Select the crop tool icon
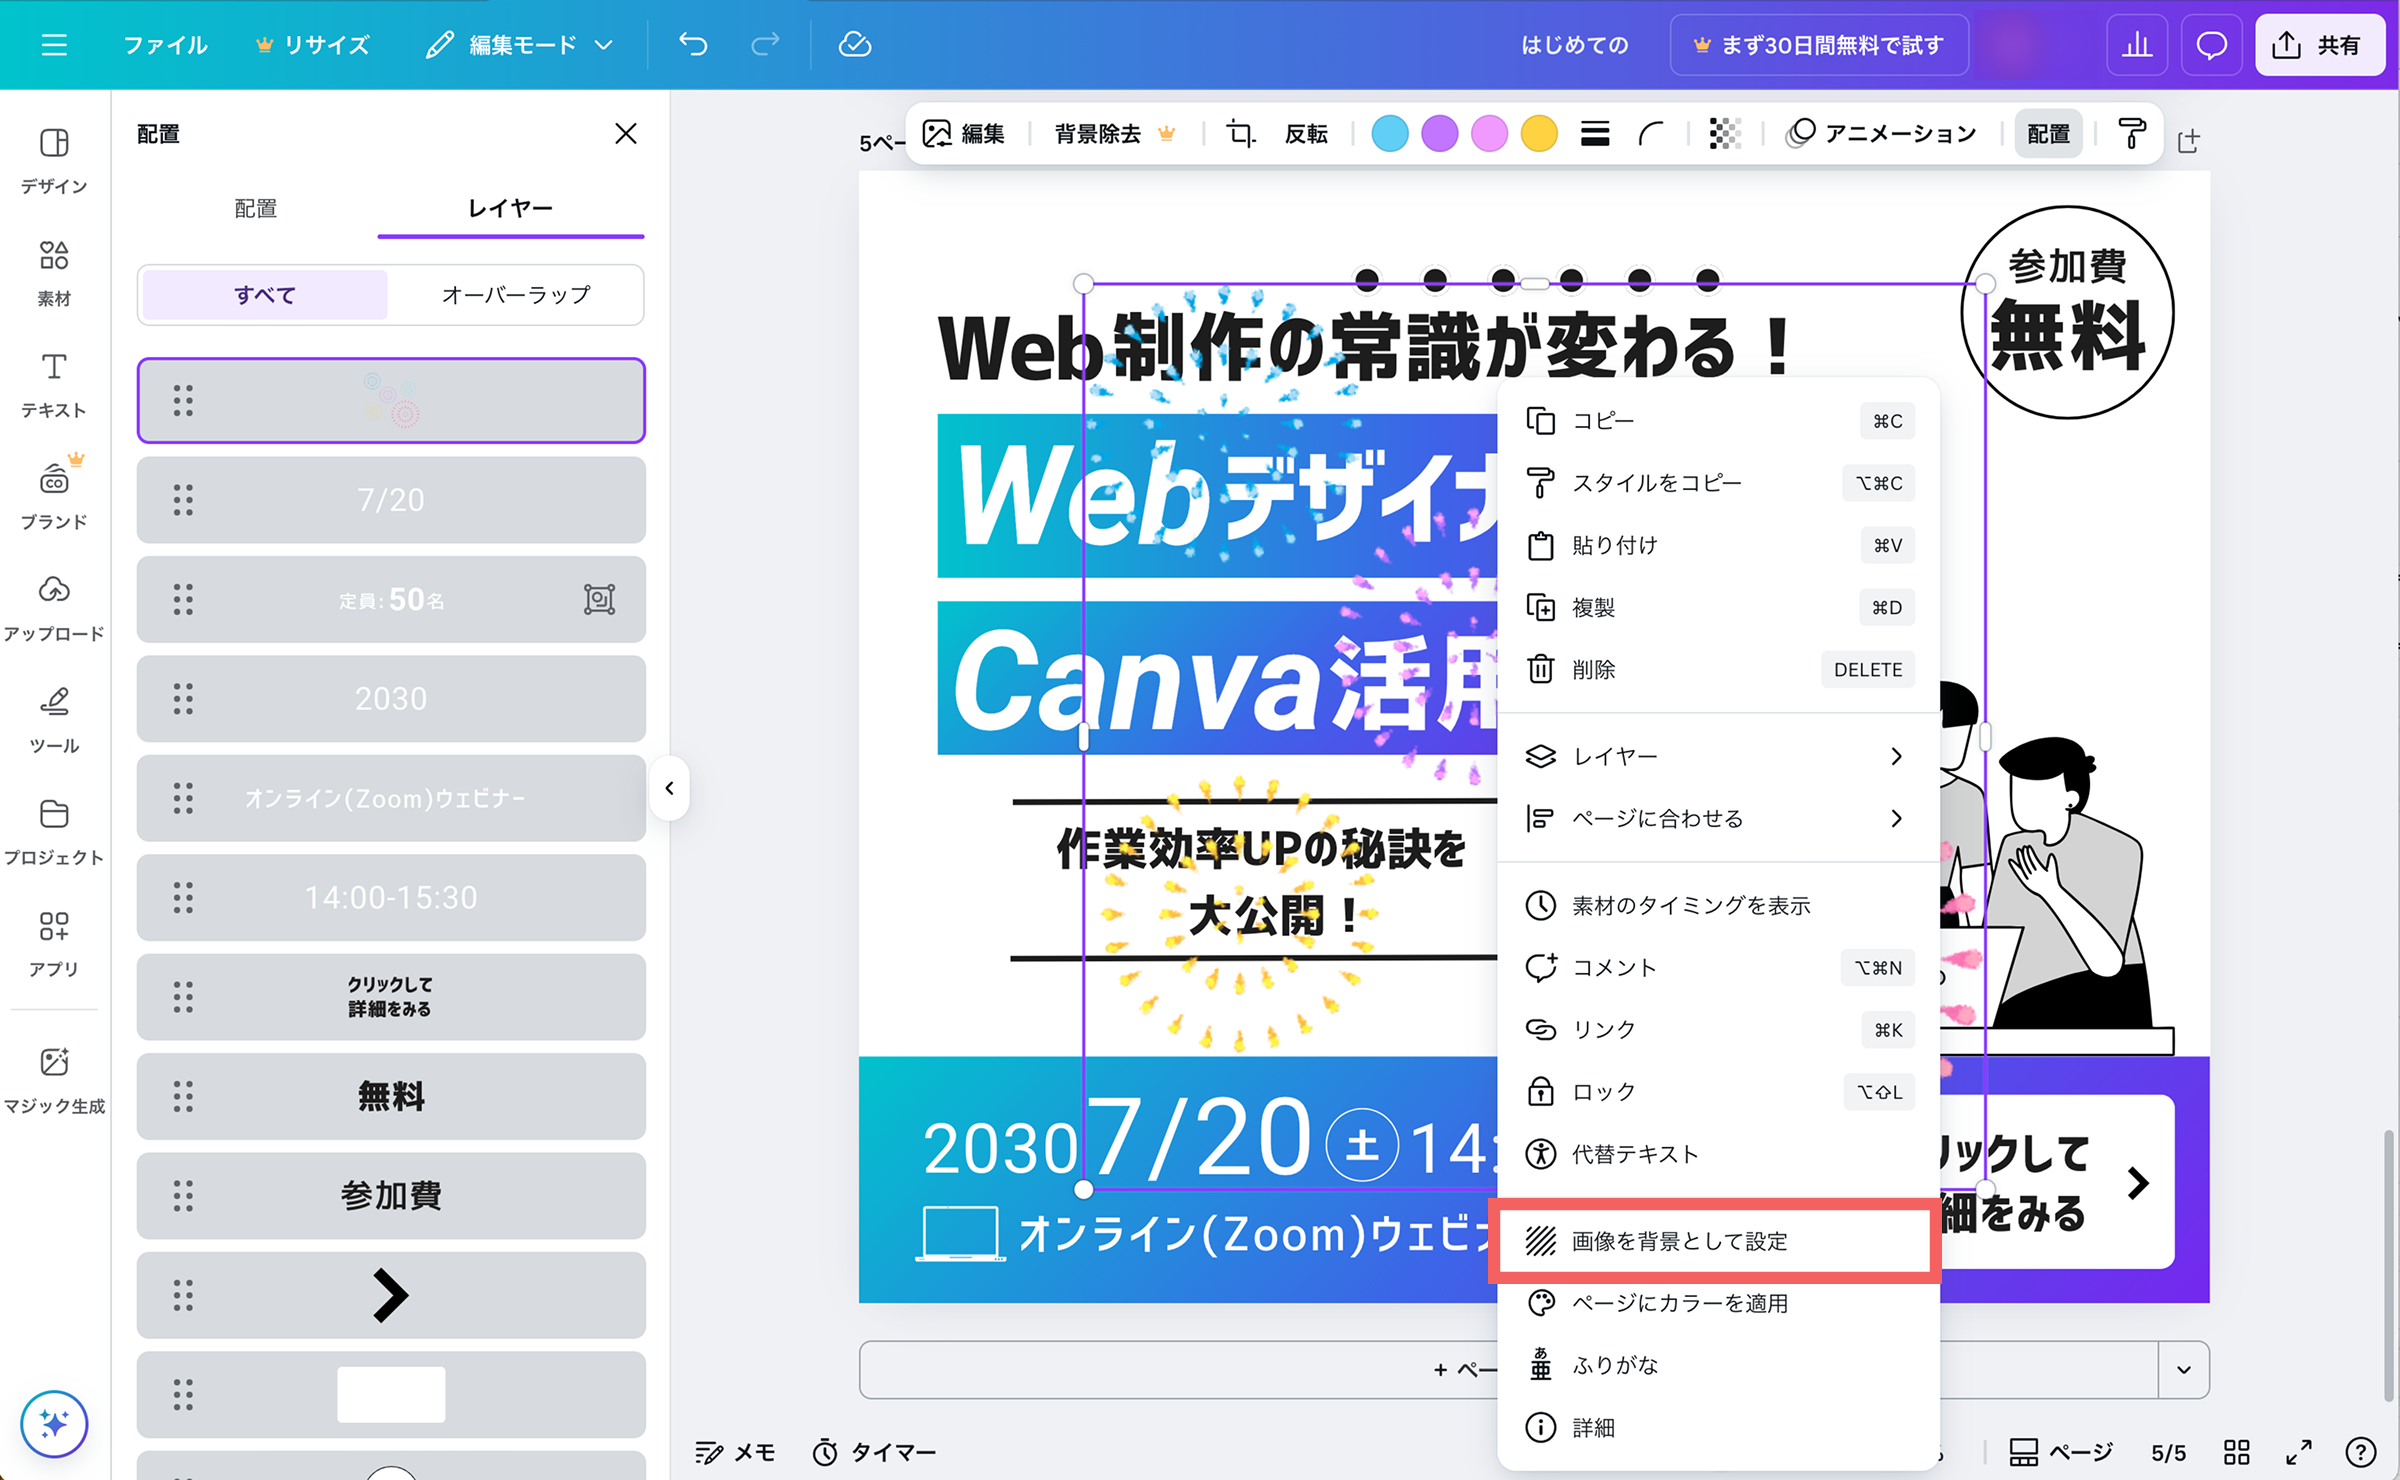 [x=1240, y=134]
